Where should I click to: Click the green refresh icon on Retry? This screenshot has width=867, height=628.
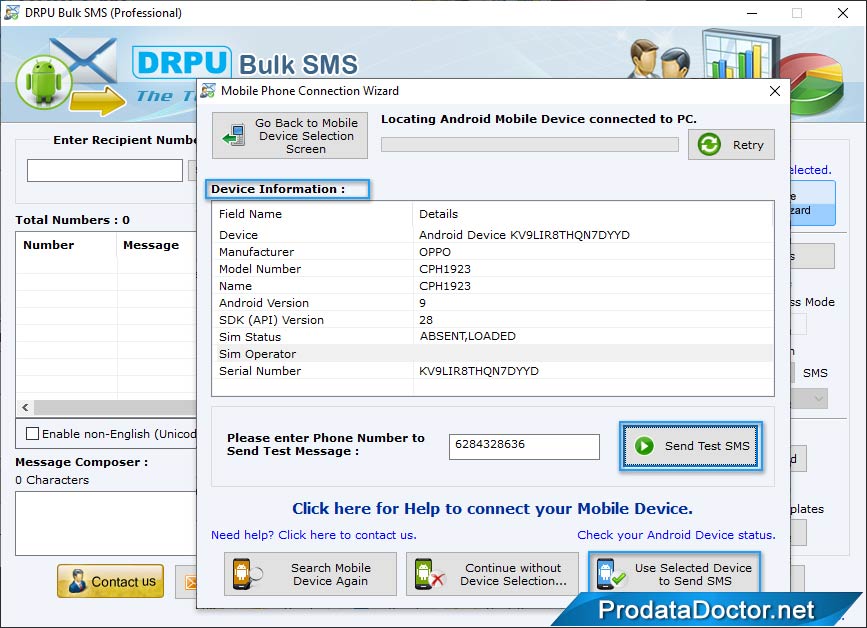[x=709, y=145]
